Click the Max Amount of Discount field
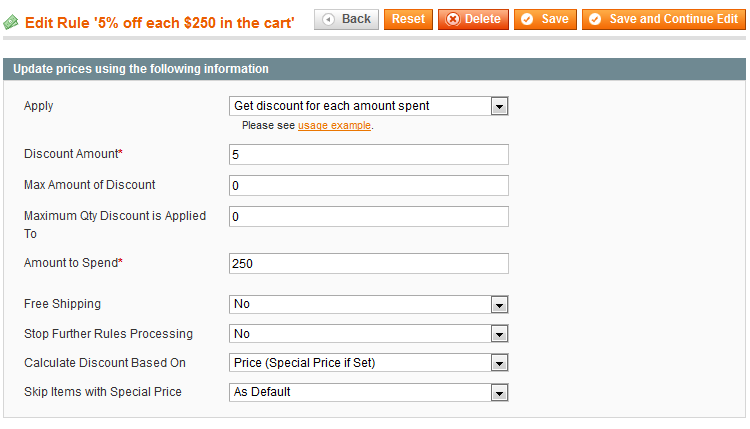 pos(369,186)
